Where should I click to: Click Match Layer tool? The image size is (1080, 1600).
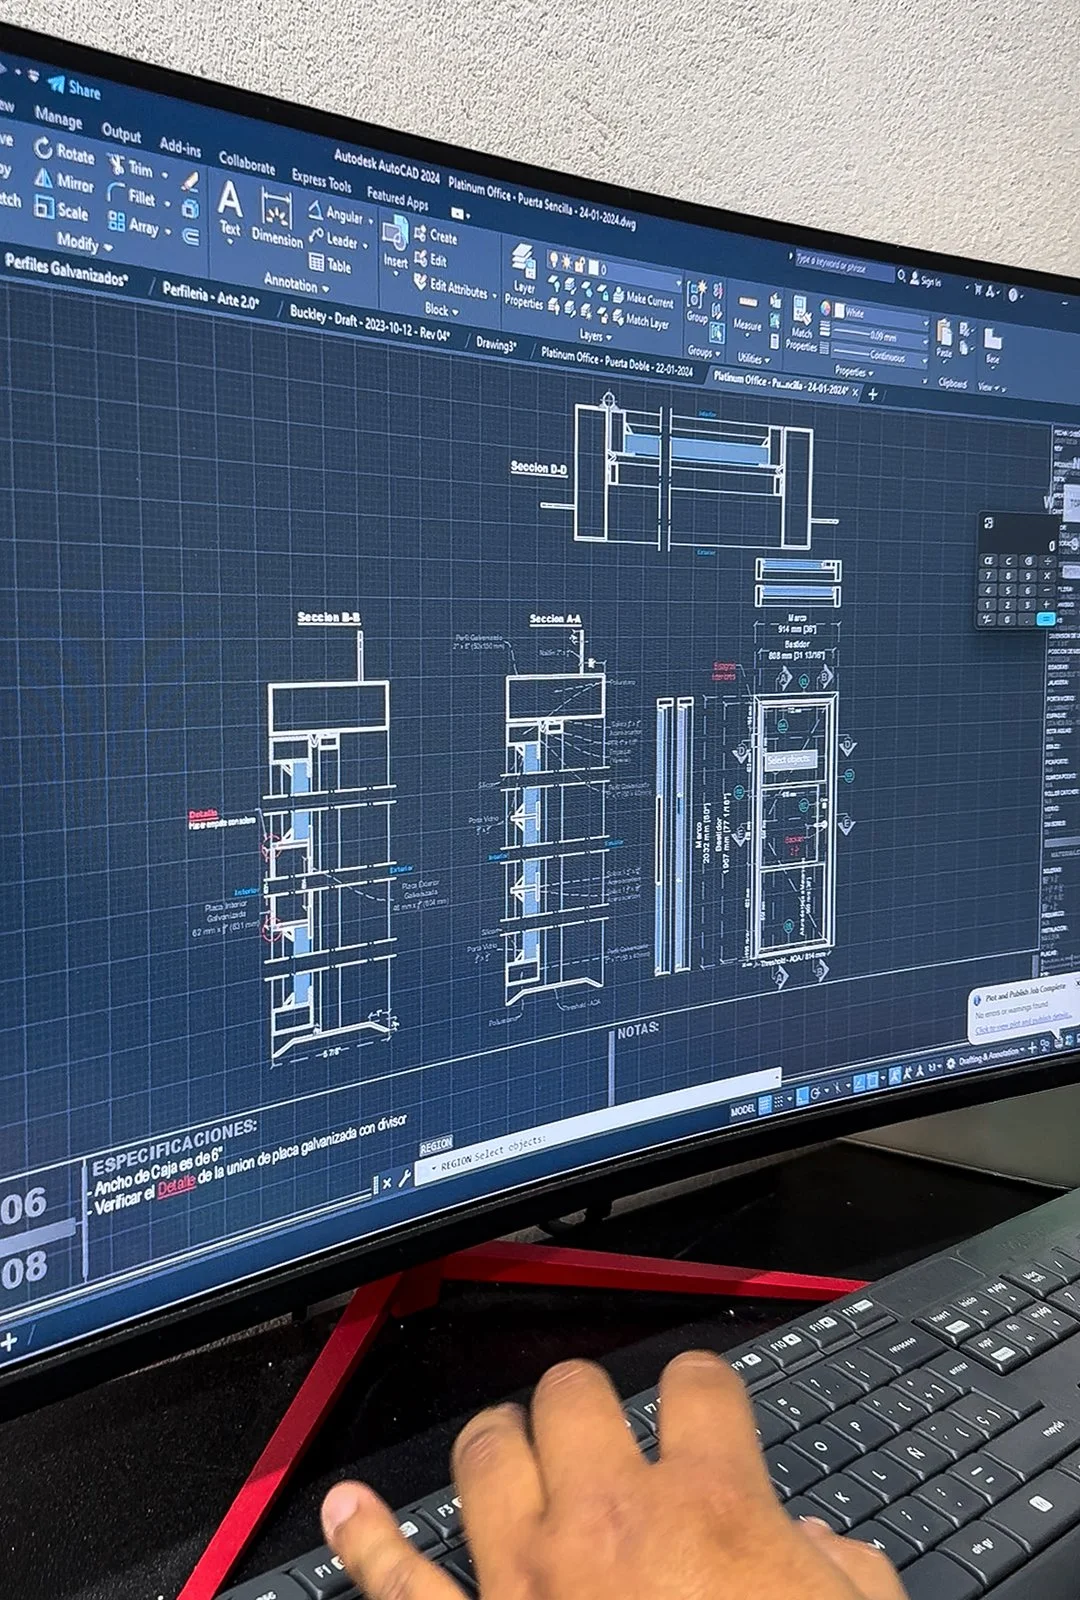pos(640,320)
